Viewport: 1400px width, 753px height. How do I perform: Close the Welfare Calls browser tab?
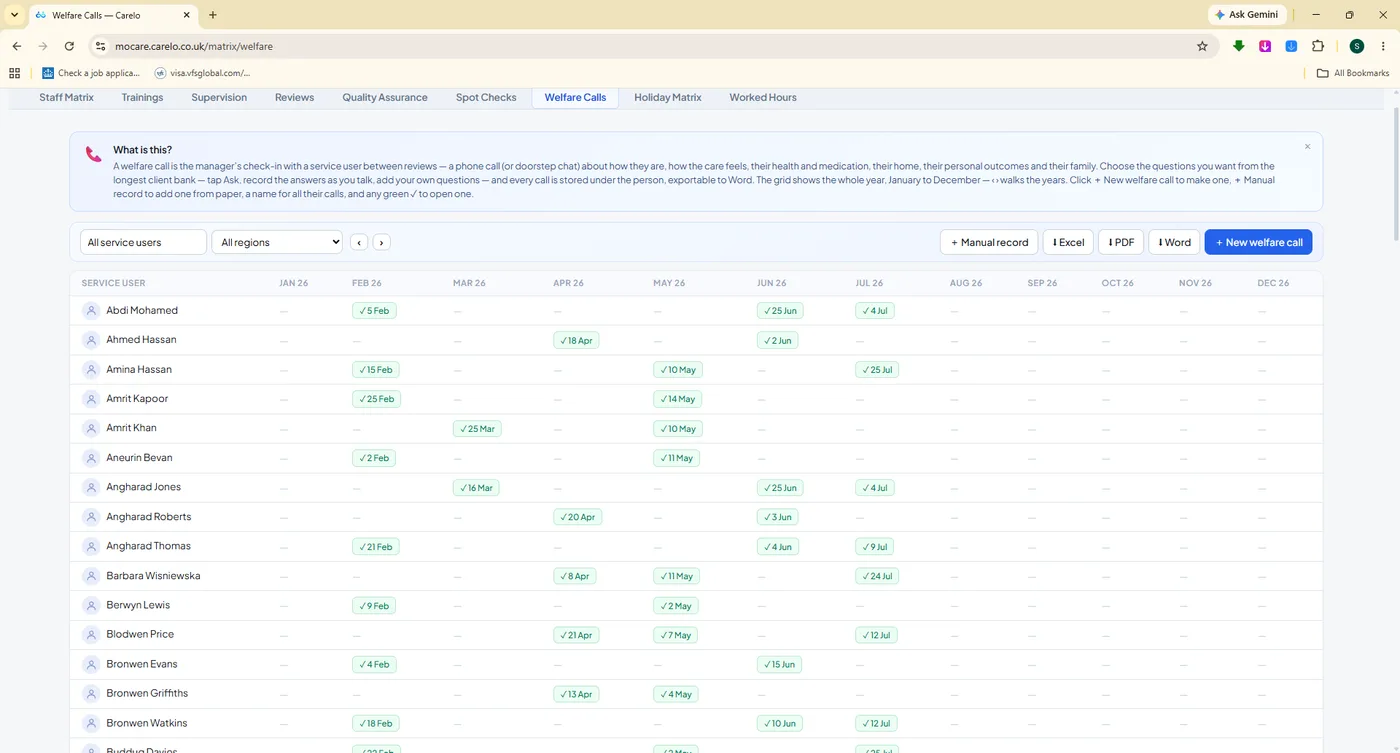click(x=184, y=15)
